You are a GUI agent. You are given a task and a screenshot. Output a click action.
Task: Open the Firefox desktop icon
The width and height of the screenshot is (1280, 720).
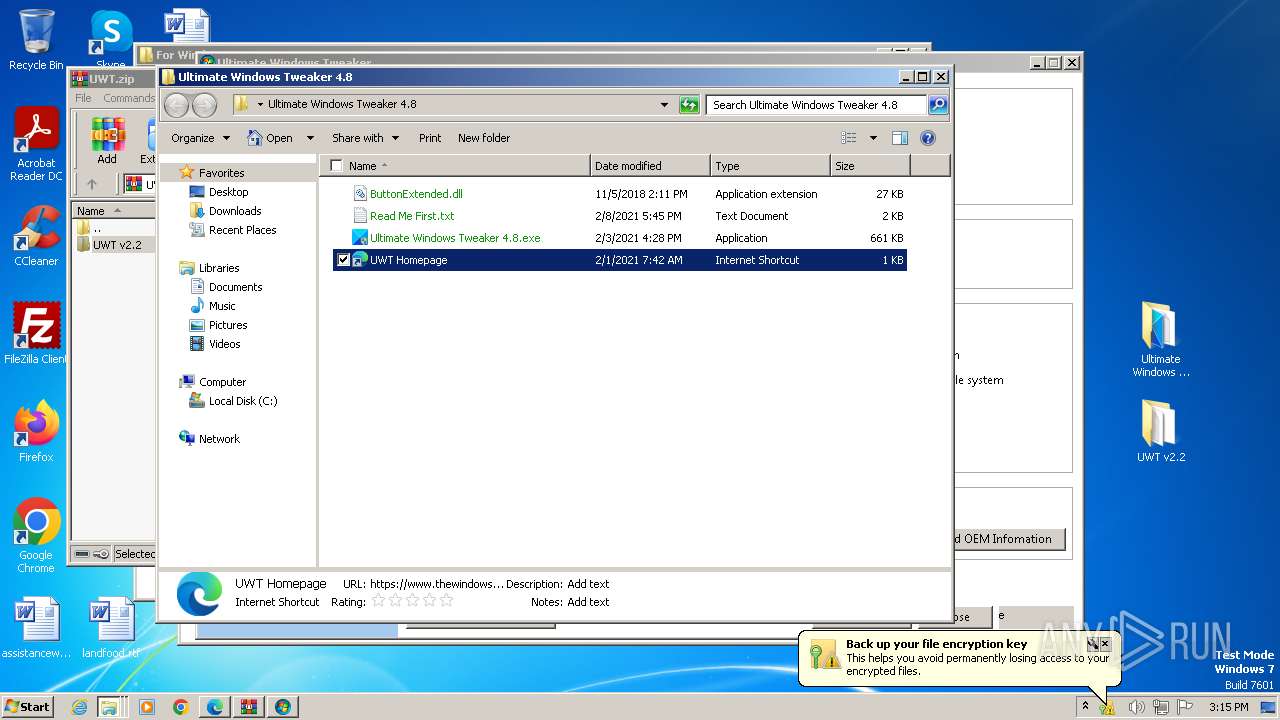click(36, 431)
